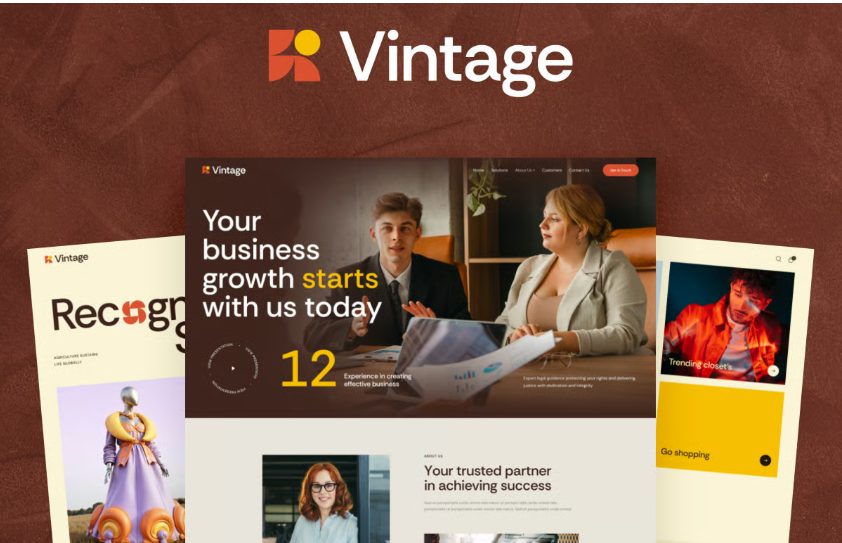The image size is (842, 543).
Task: Click the Go shopping text link
Action: pyautogui.click(x=685, y=453)
